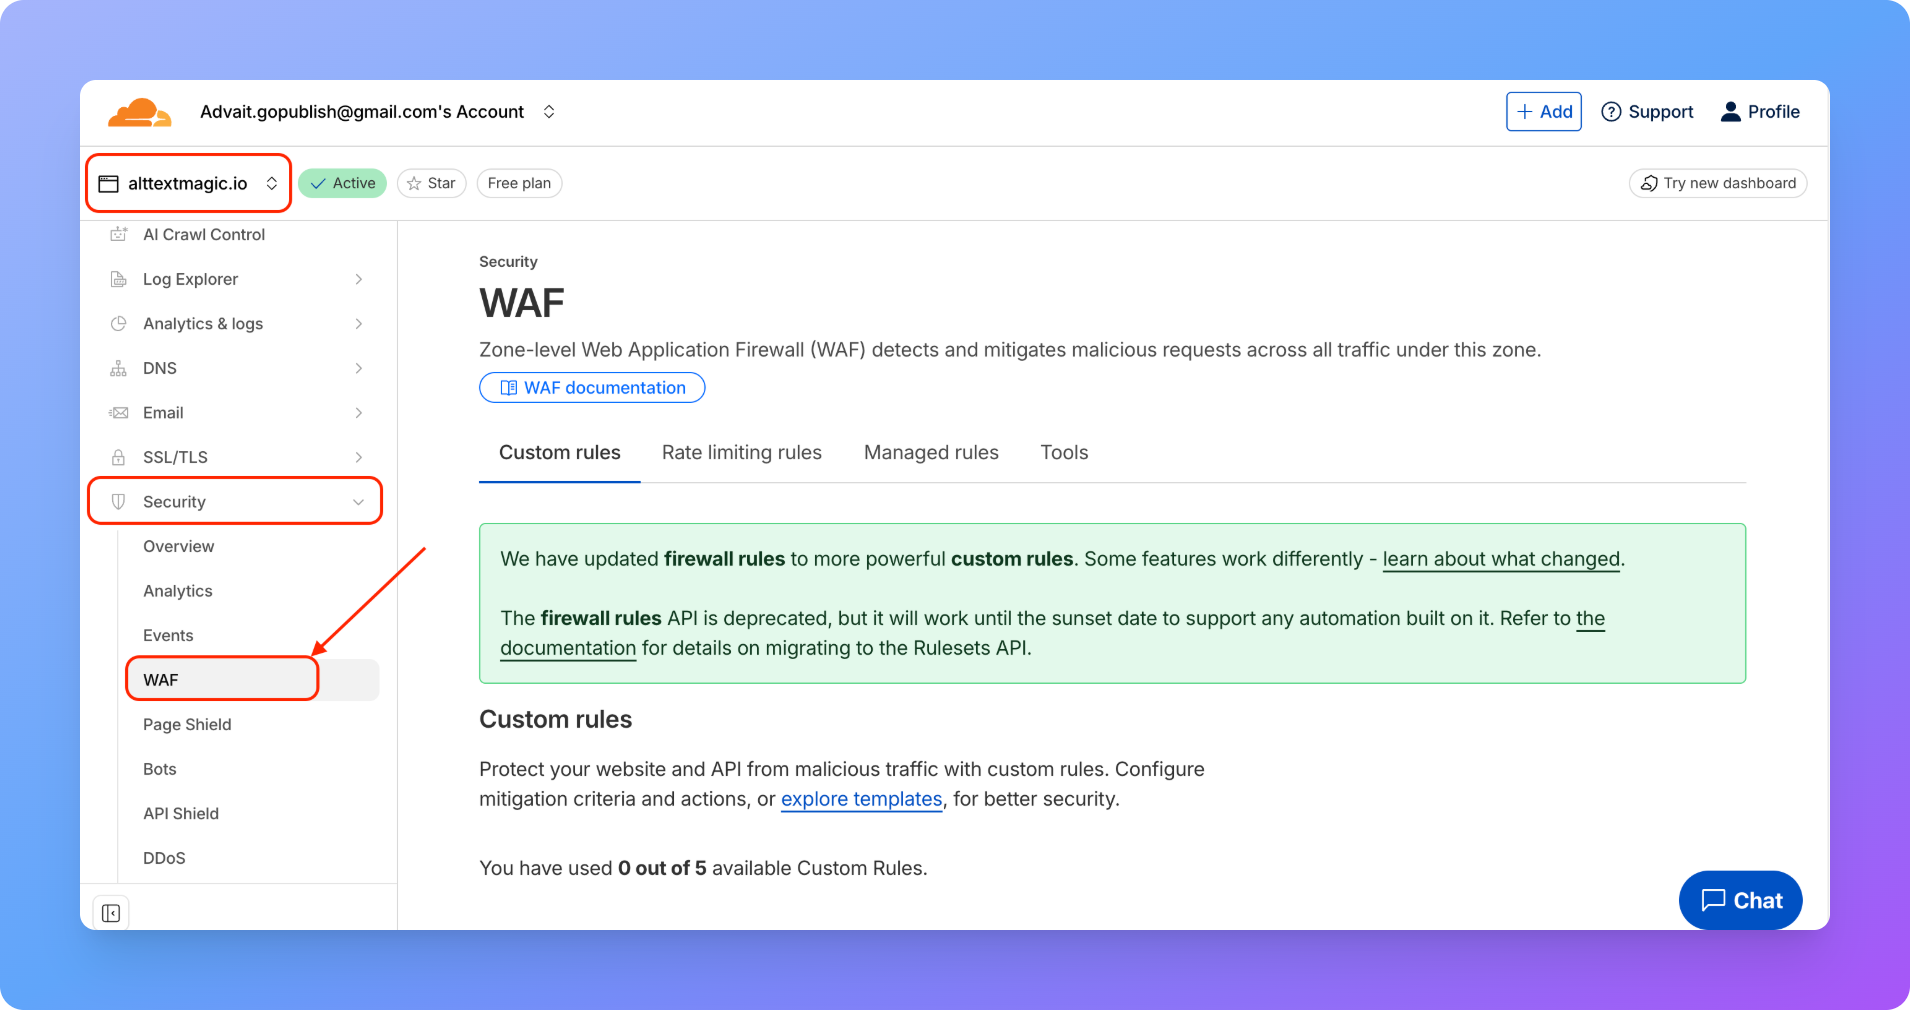The image size is (1910, 1010).
Task: Click the AI Crawl Control robot icon
Action: tap(119, 234)
